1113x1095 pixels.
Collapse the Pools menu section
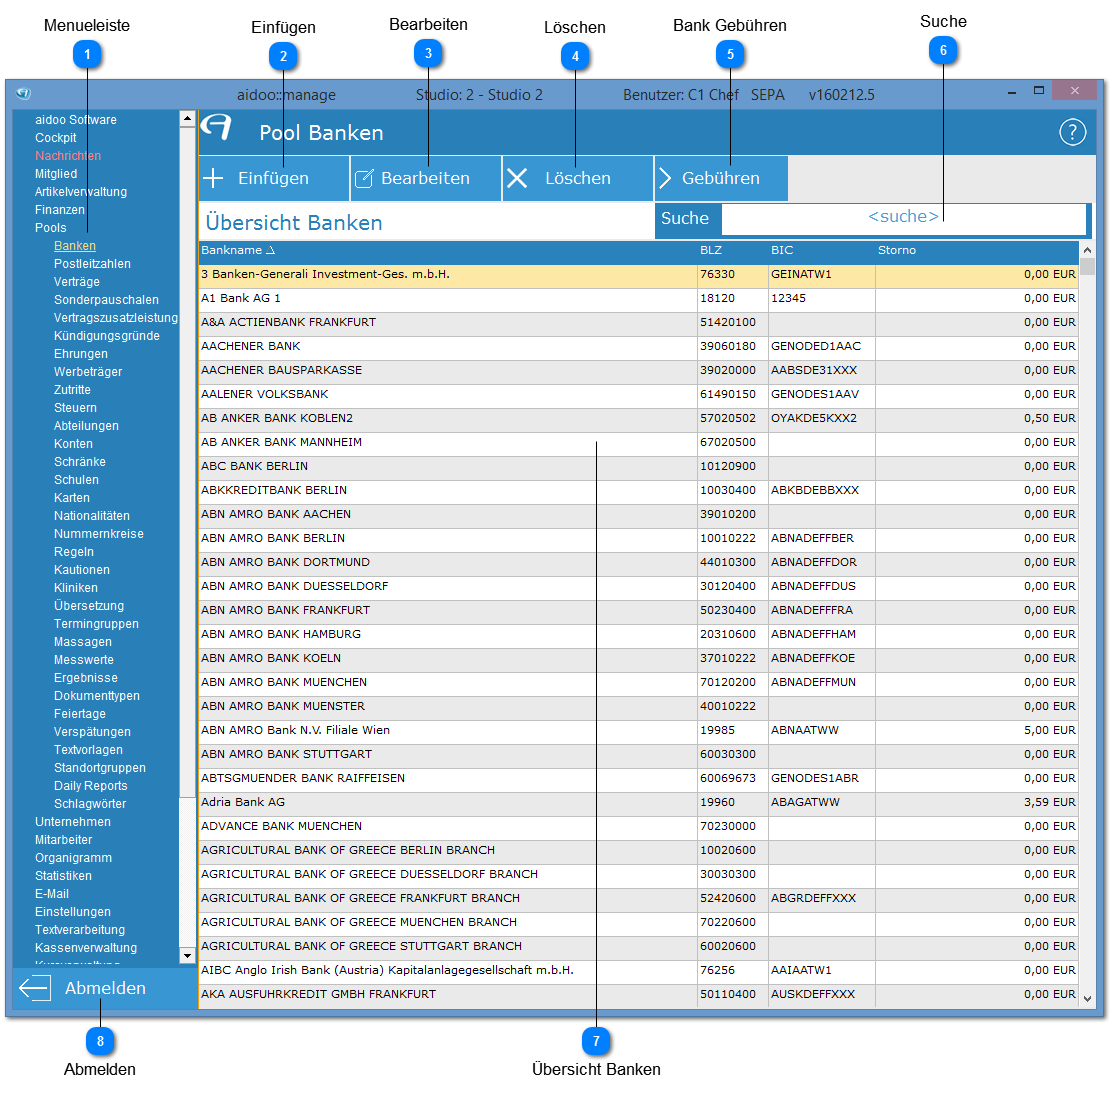coord(50,228)
